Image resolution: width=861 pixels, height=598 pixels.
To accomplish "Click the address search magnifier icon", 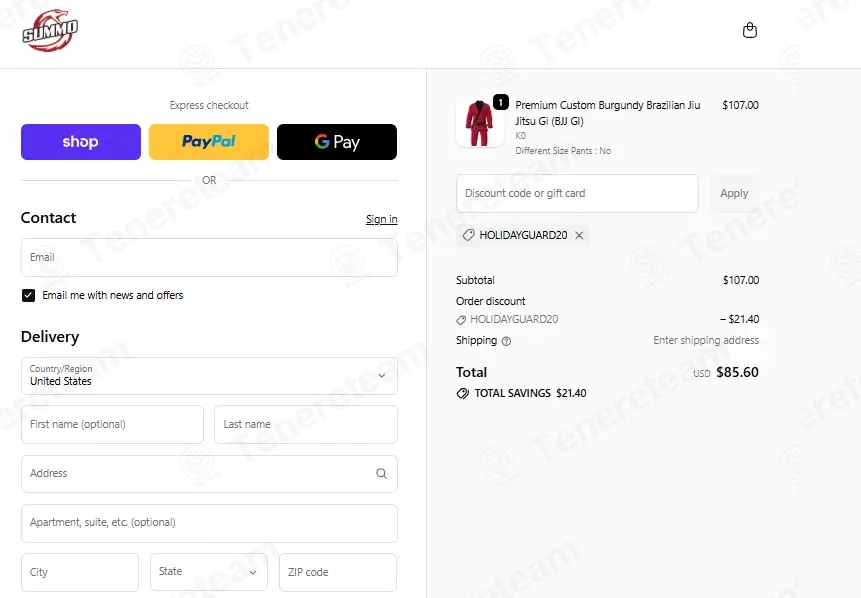I will click(381, 473).
